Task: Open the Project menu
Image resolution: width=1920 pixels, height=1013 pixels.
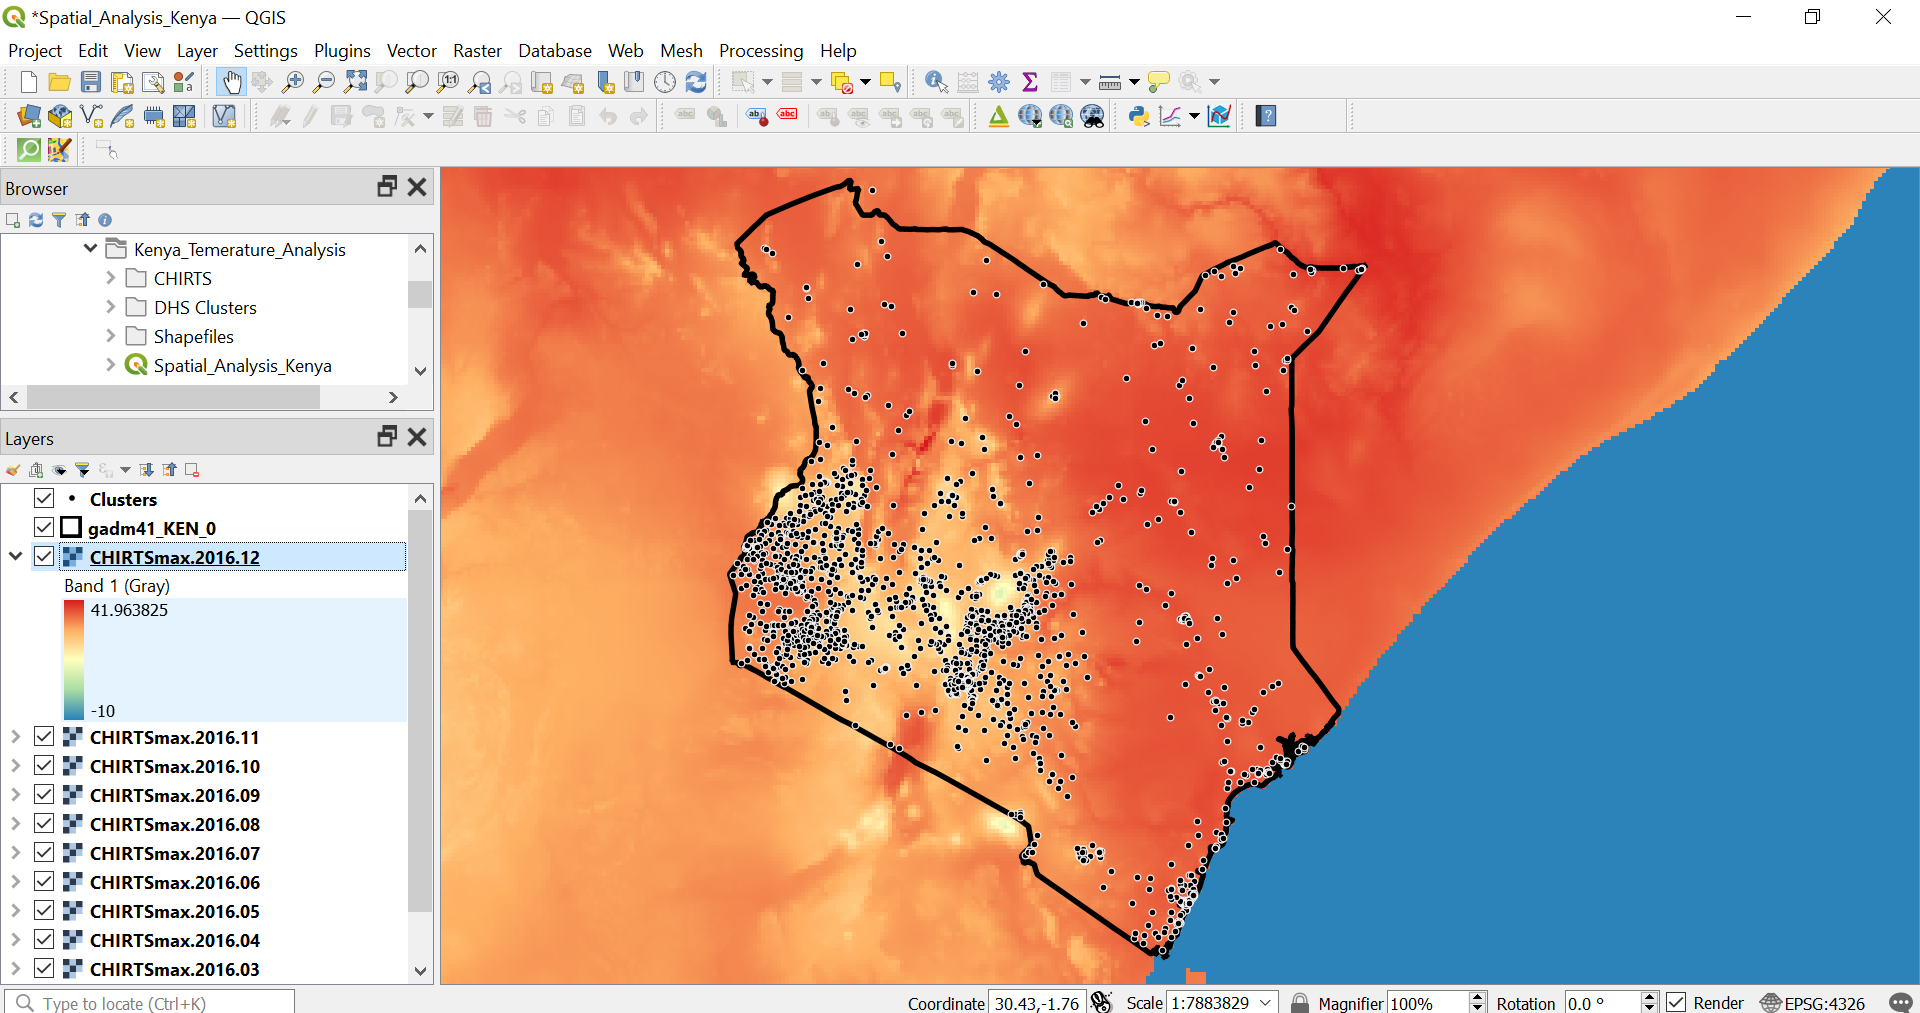Action: (35, 50)
